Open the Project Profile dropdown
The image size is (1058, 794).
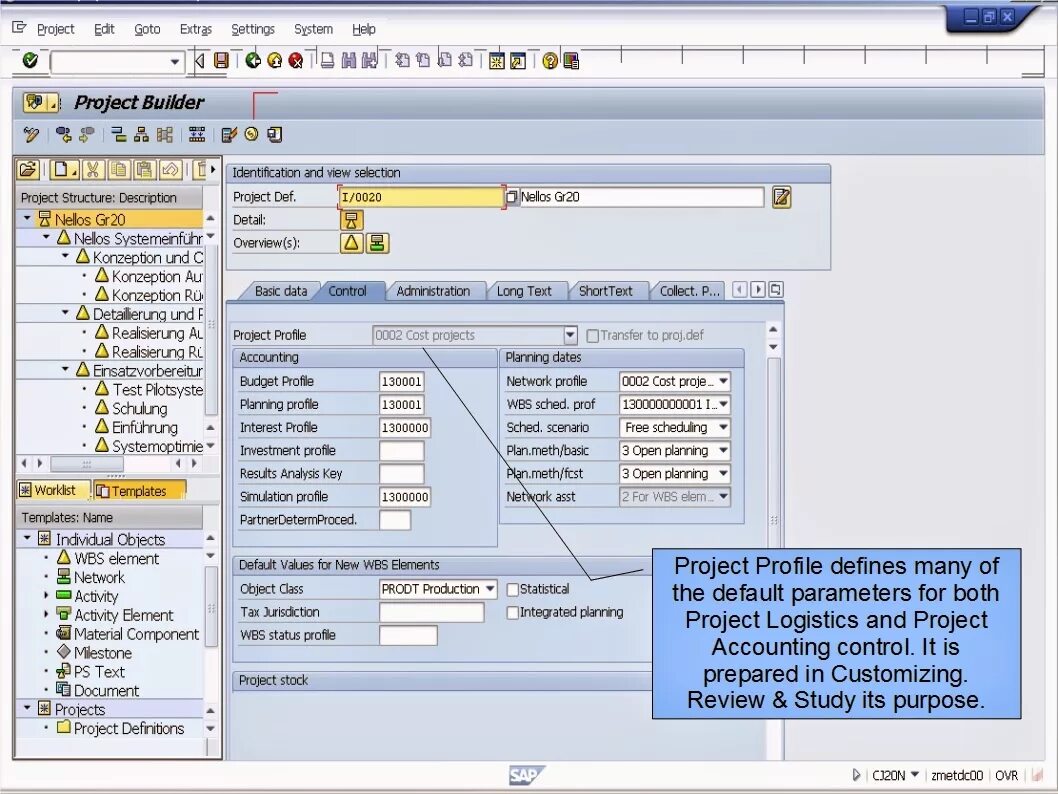click(570, 335)
